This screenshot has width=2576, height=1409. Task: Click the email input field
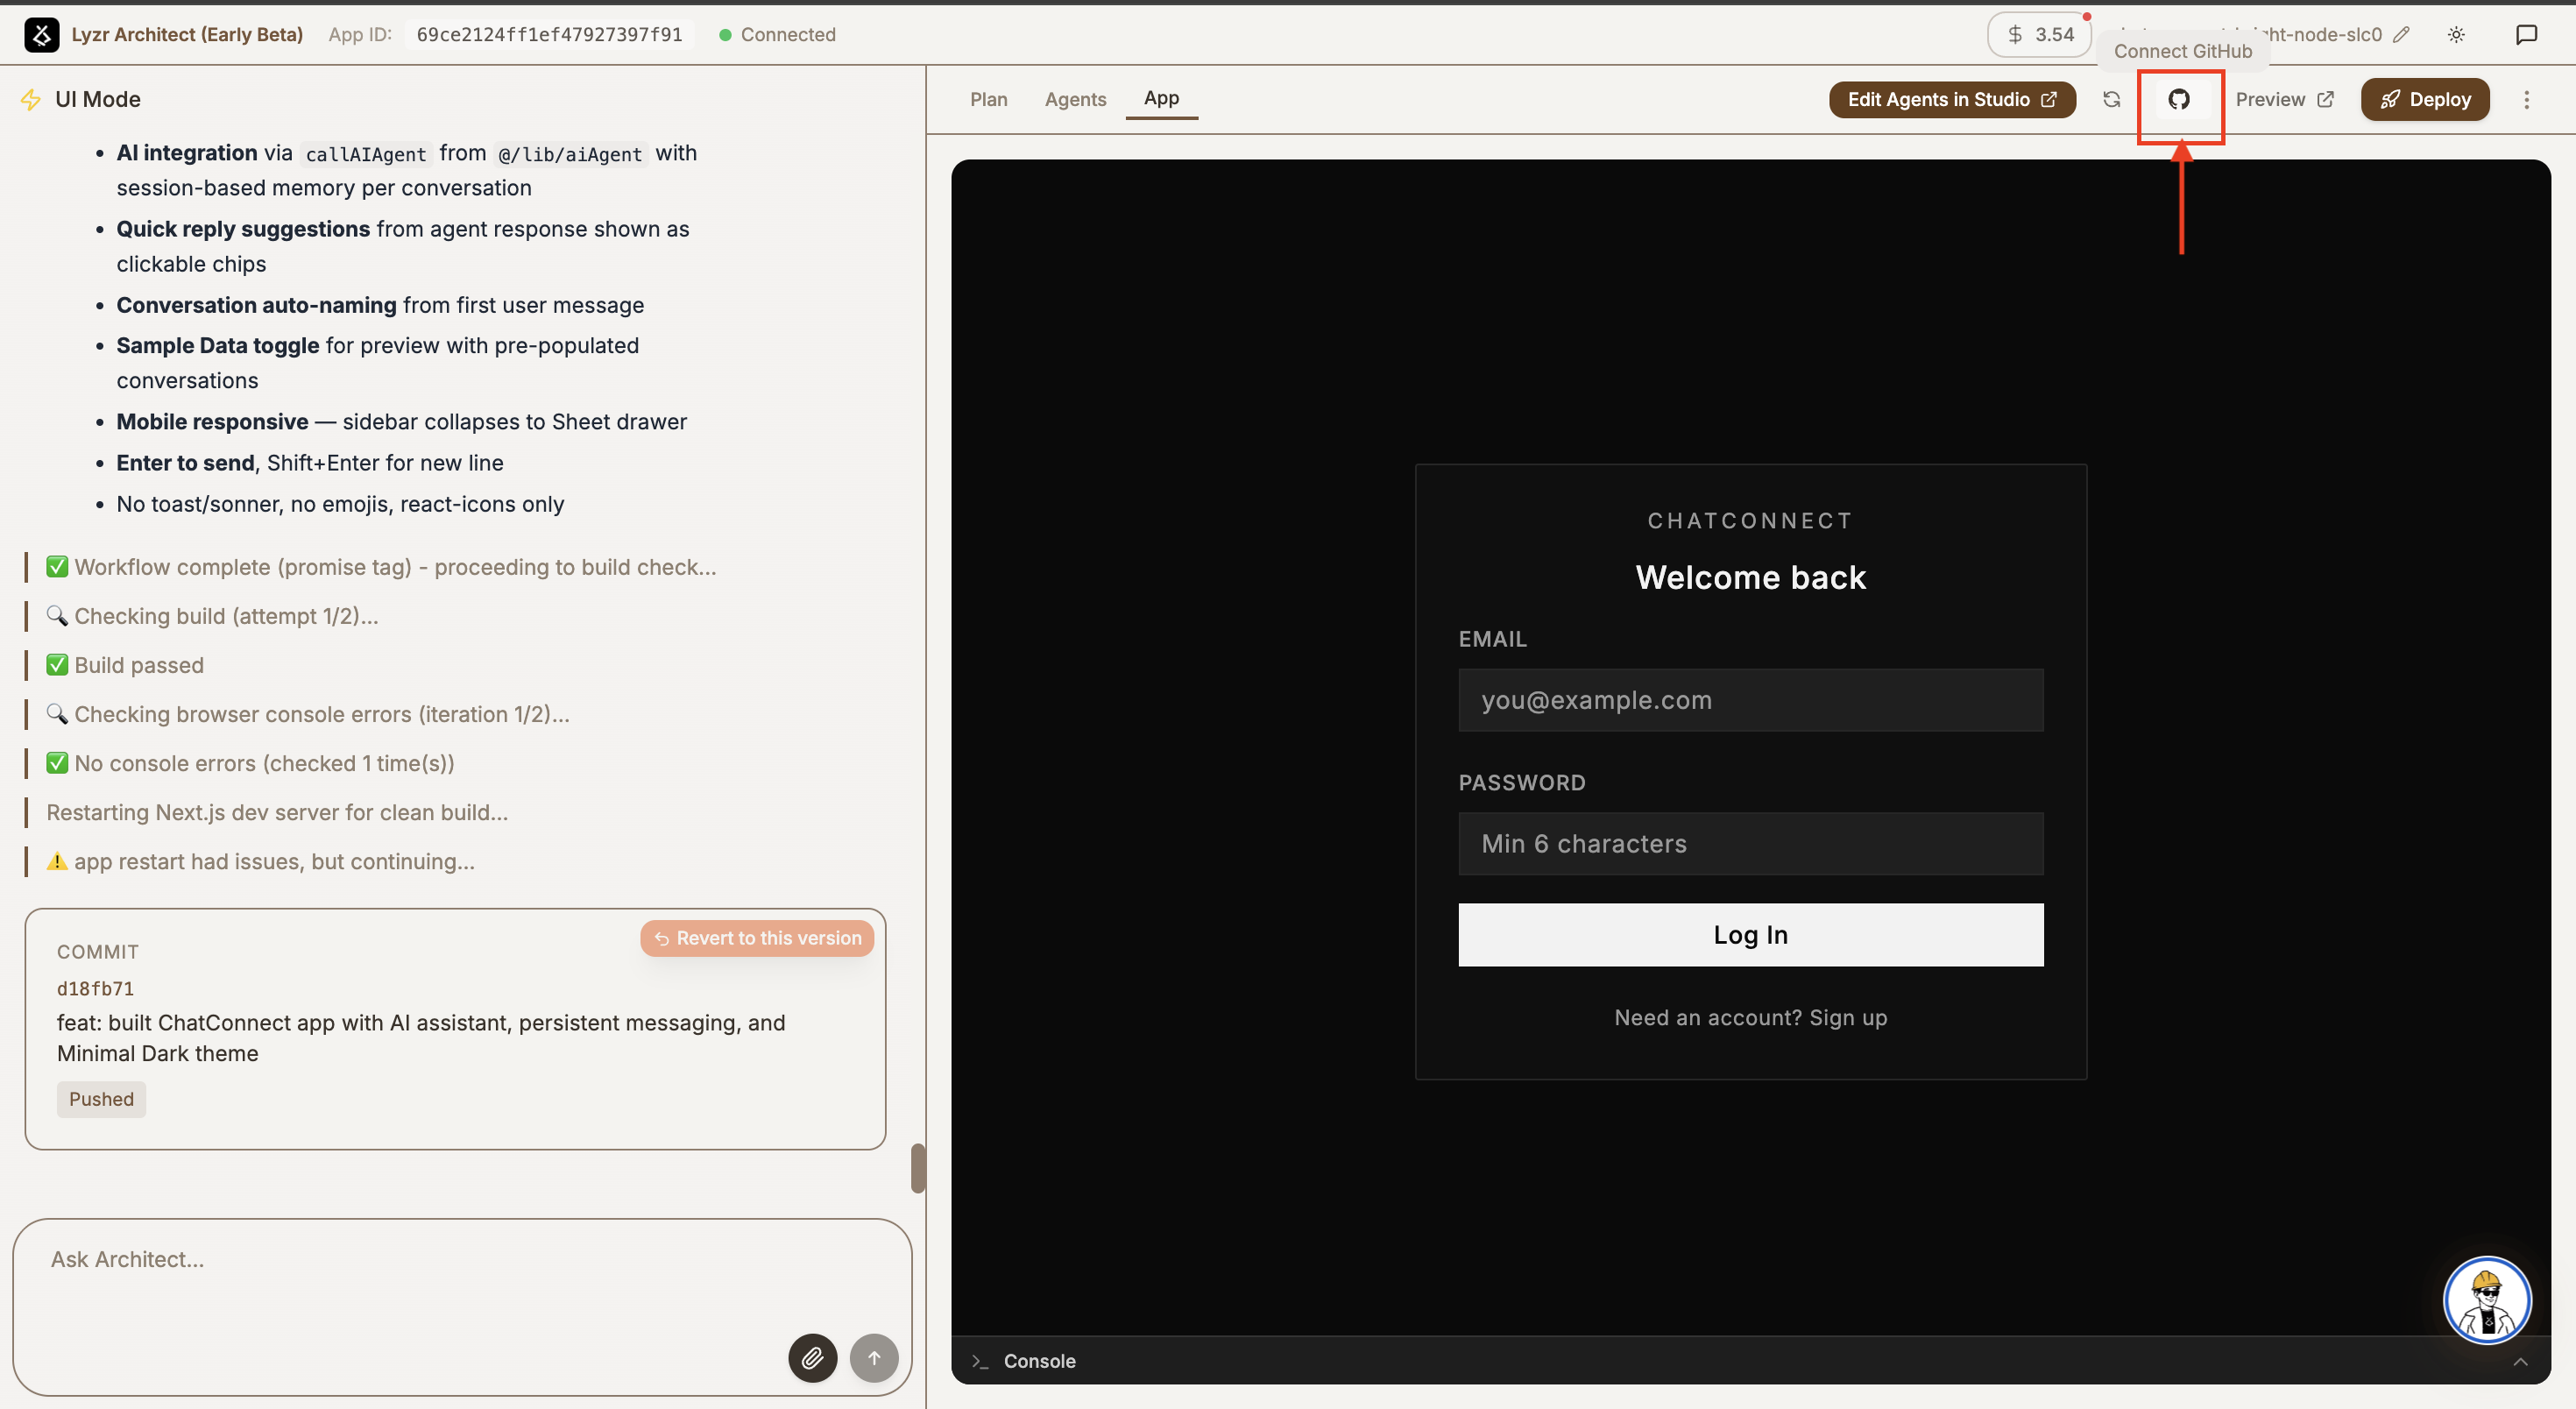[1750, 700]
